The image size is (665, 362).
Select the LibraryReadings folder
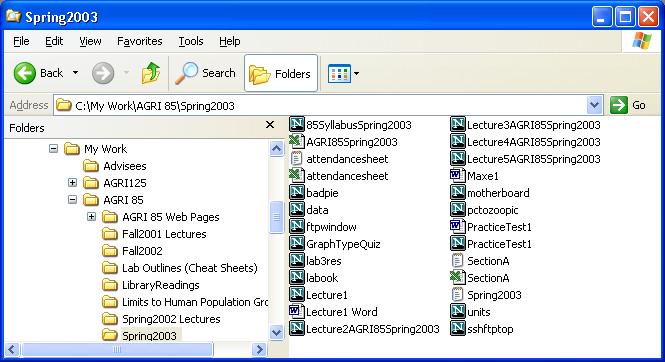151,285
